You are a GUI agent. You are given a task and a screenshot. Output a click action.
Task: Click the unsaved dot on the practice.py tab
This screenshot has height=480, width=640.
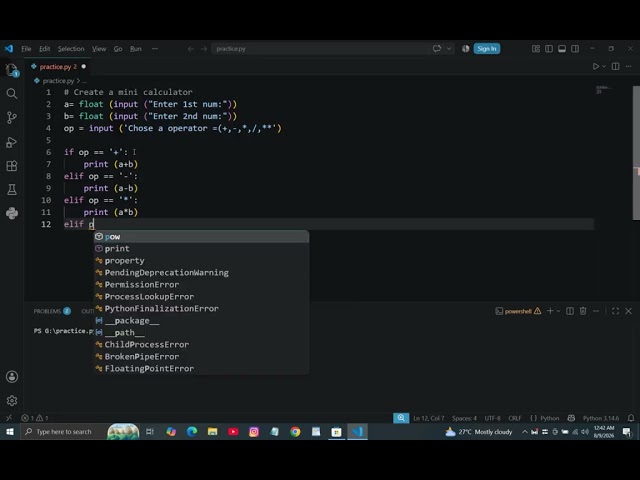pyautogui.click(x=84, y=67)
